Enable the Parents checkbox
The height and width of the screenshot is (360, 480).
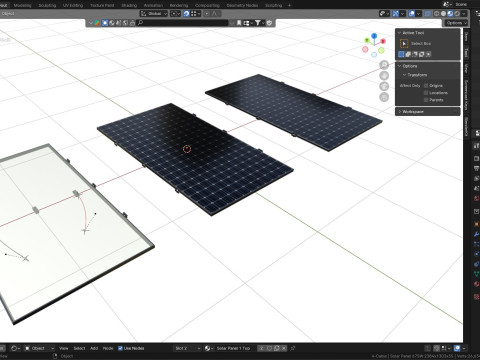pos(426,100)
